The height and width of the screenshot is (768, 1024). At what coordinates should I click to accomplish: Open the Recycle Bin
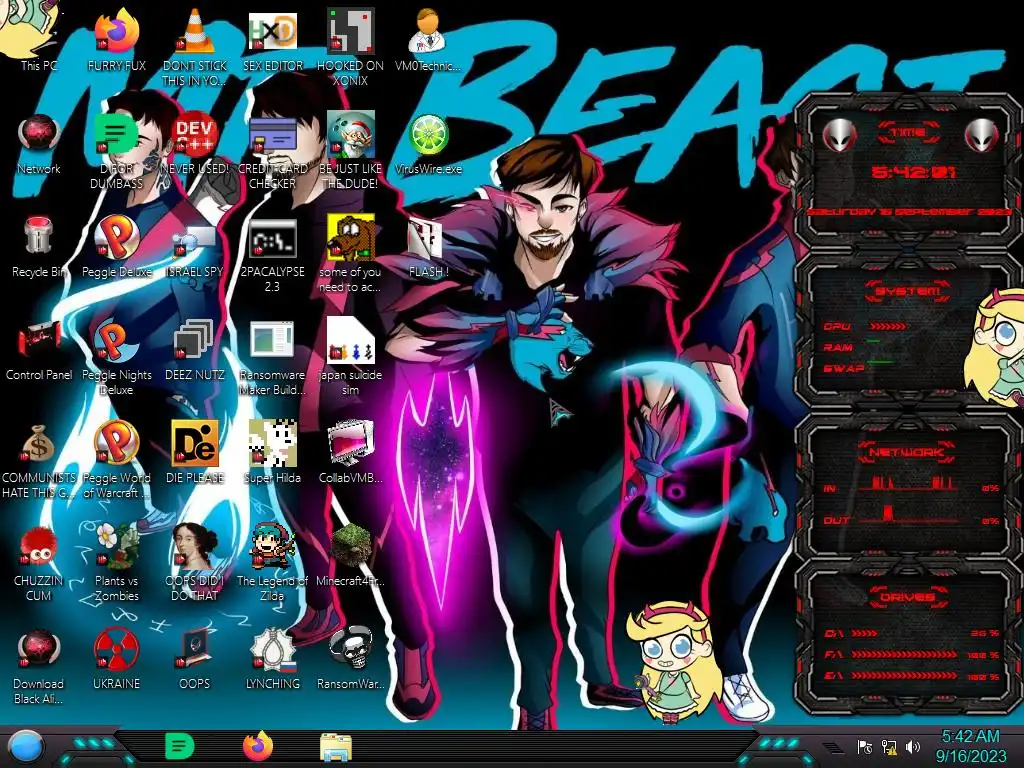point(38,247)
